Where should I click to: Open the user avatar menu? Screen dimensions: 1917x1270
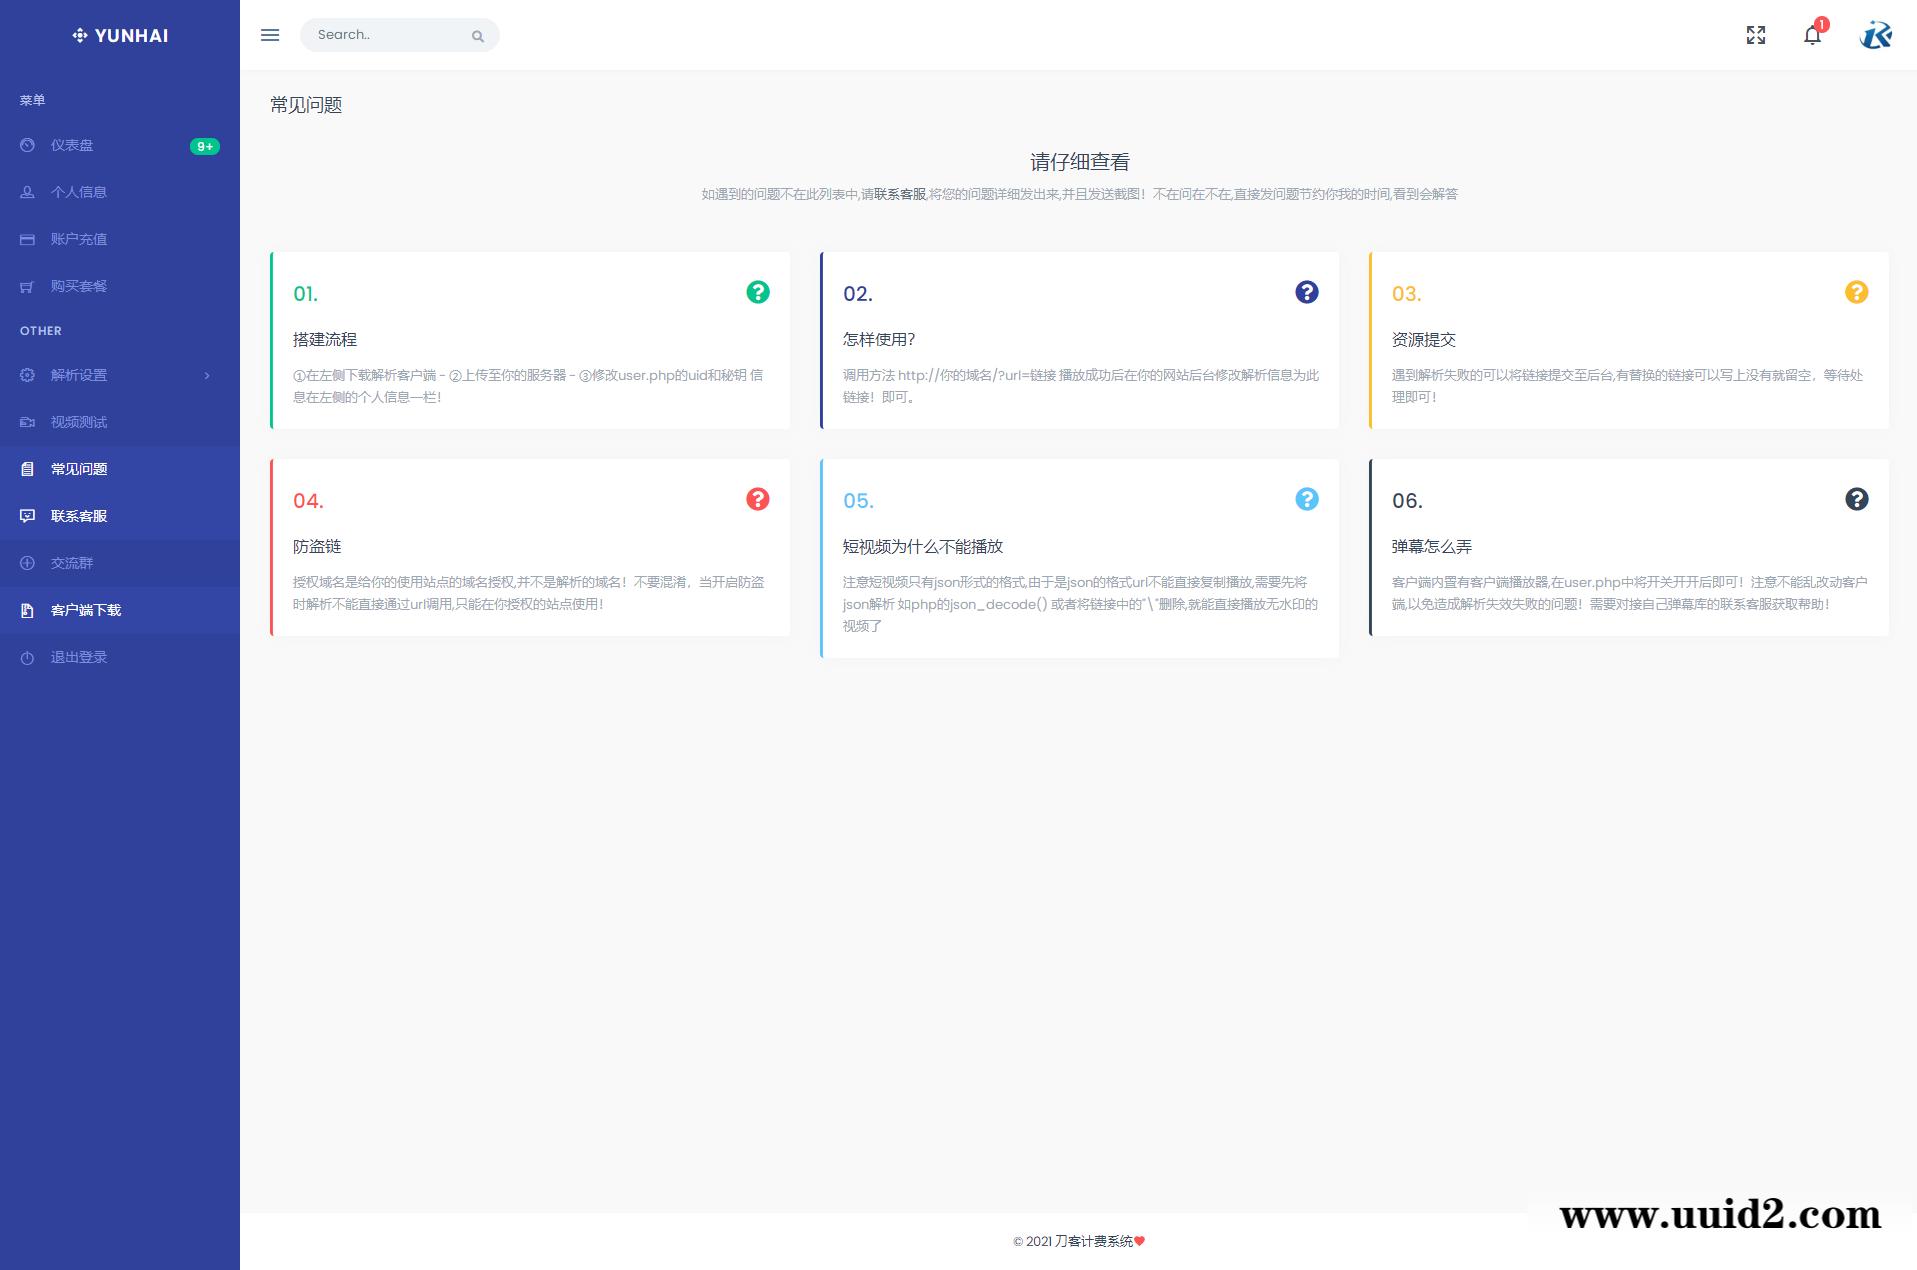click(x=1875, y=35)
